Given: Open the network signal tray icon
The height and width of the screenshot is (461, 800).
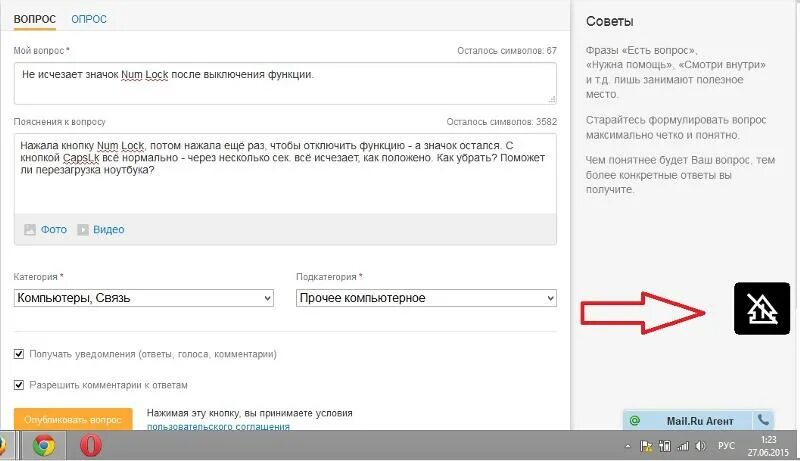Looking at the screenshot, I should [x=683, y=446].
